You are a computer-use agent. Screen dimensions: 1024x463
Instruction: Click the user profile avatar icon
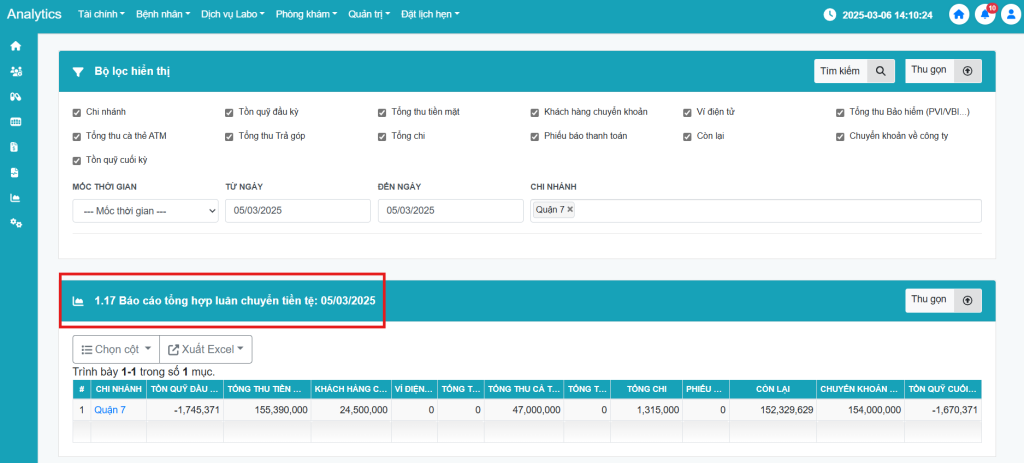click(1010, 15)
